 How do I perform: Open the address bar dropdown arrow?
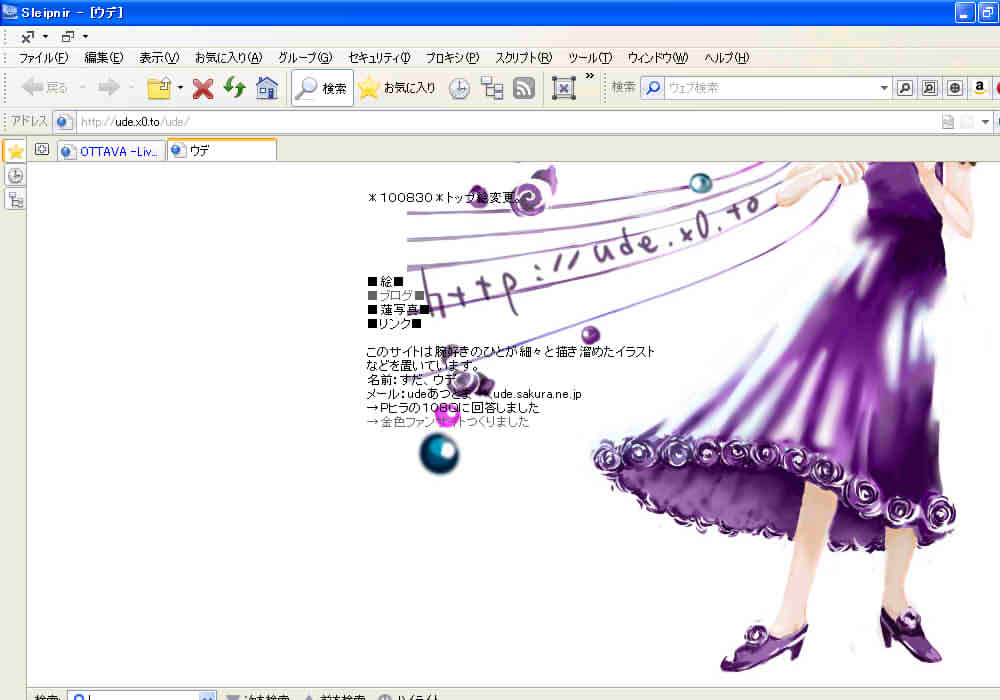click(x=985, y=122)
